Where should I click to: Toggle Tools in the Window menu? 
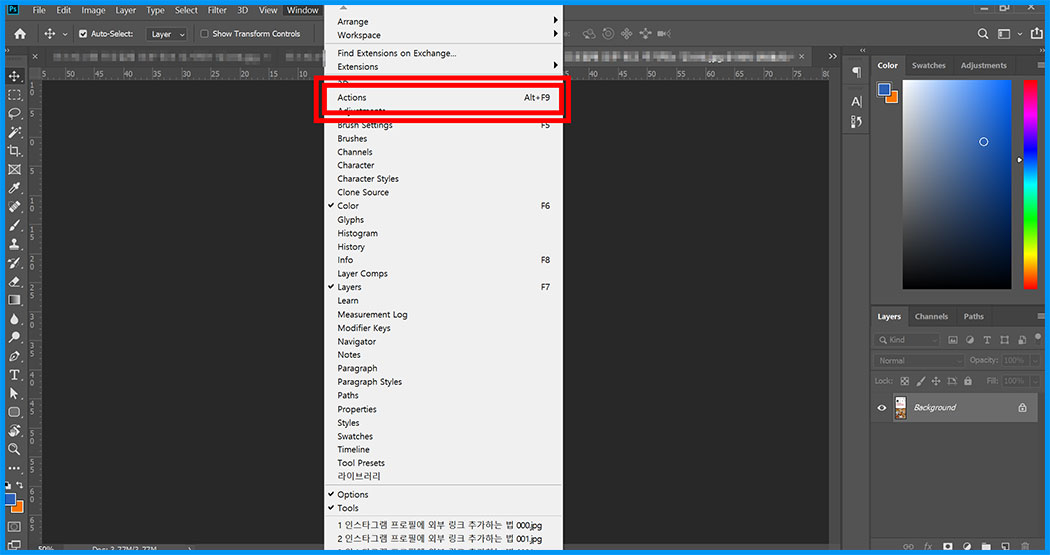[x=443, y=507]
